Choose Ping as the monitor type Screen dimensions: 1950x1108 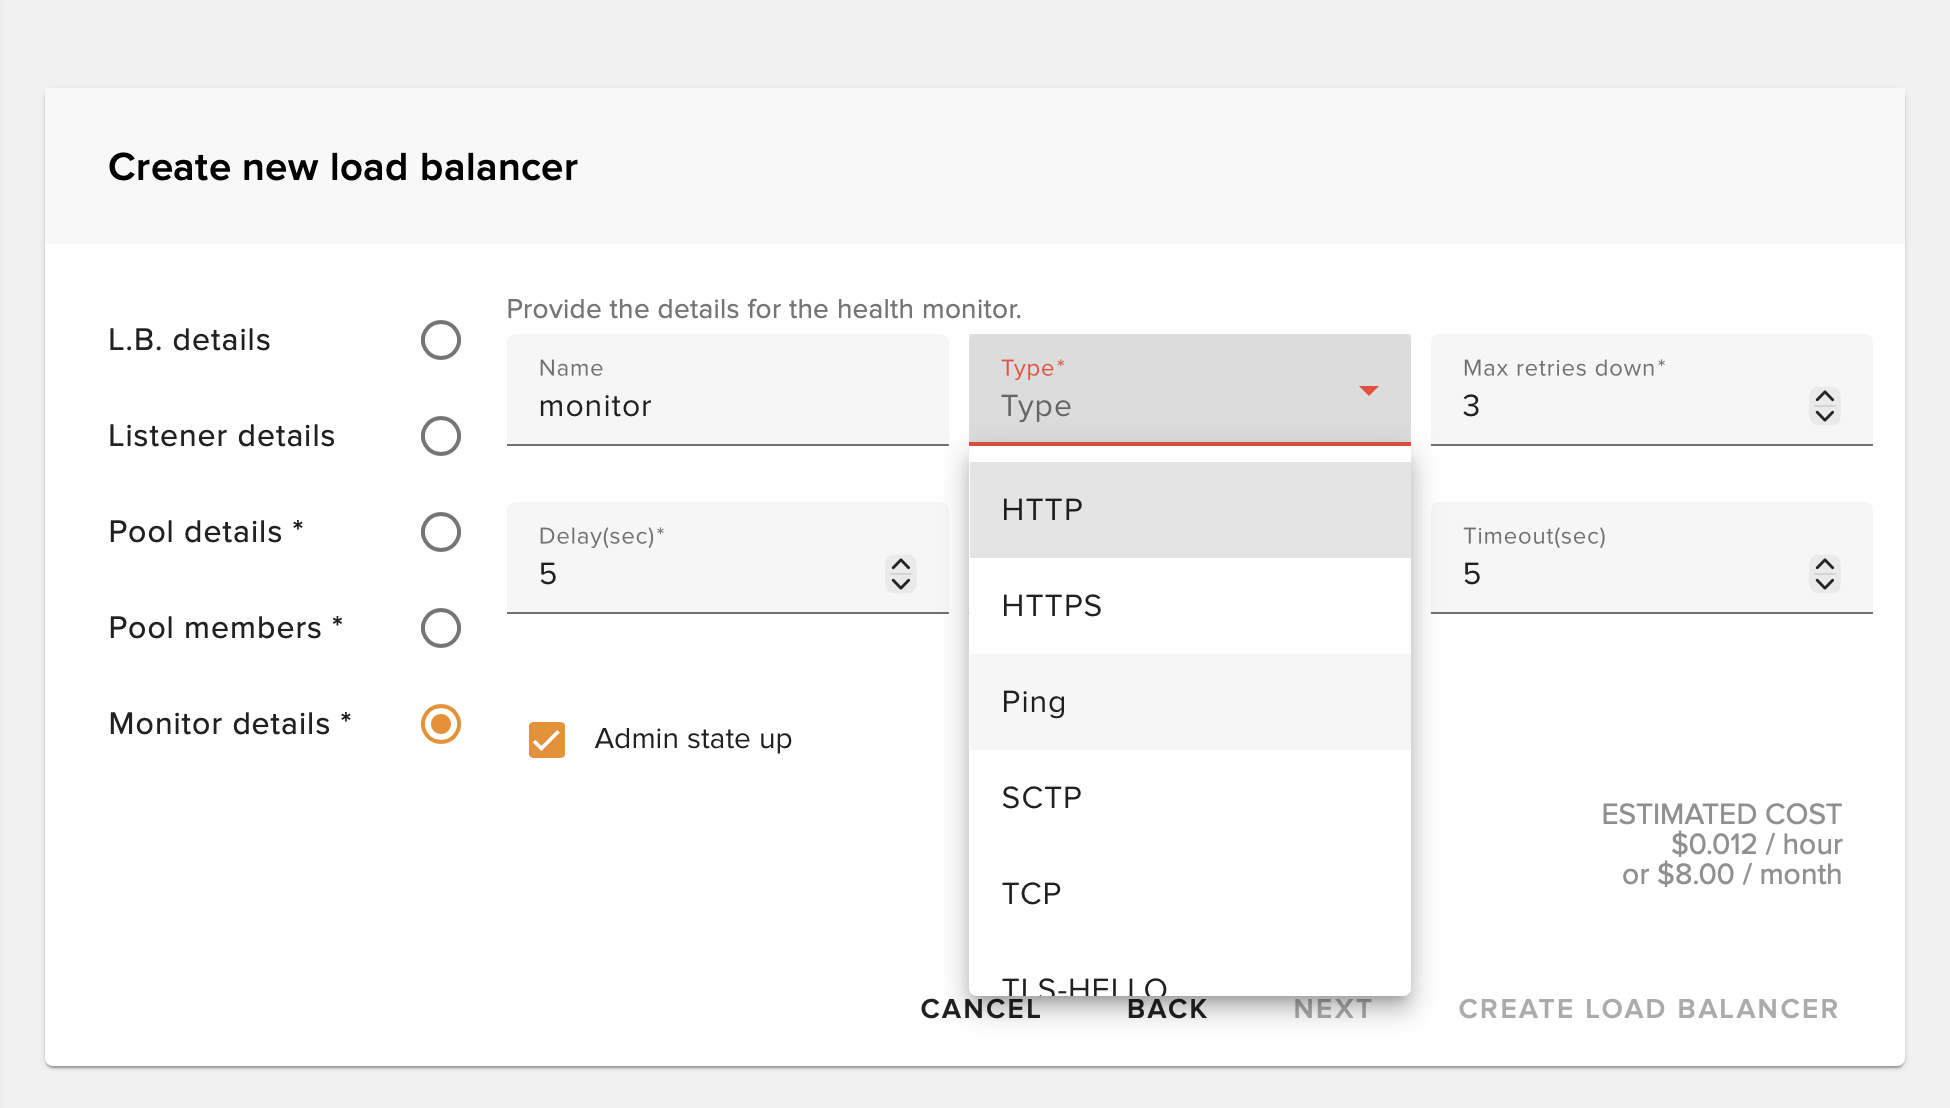1033,701
